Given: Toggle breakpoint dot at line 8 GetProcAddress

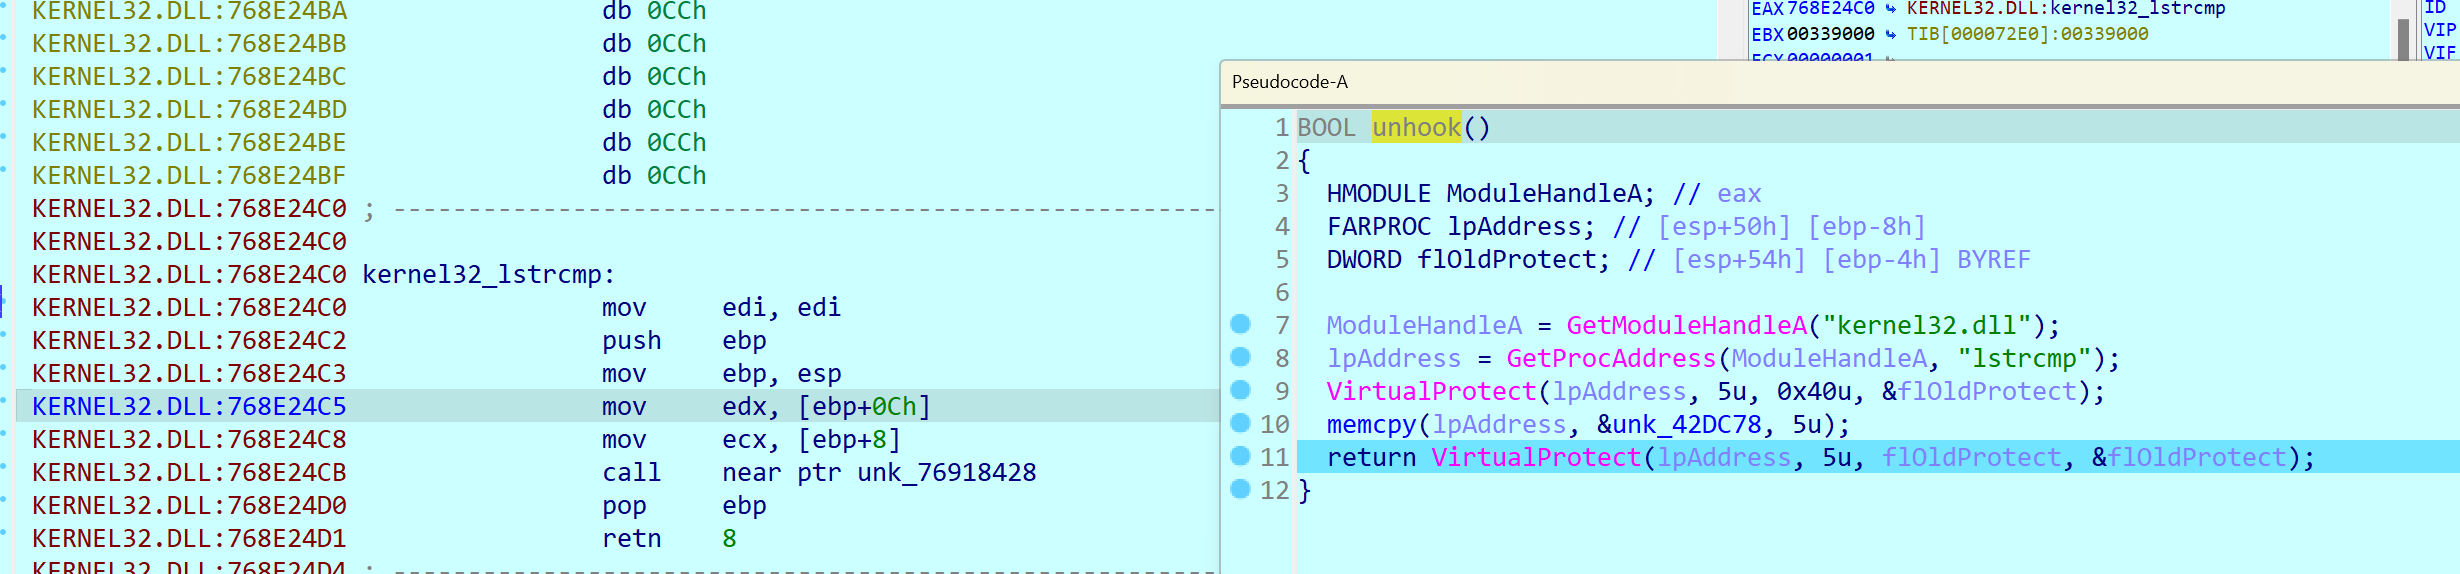Looking at the screenshot, I should click(x=1240, y=357).
